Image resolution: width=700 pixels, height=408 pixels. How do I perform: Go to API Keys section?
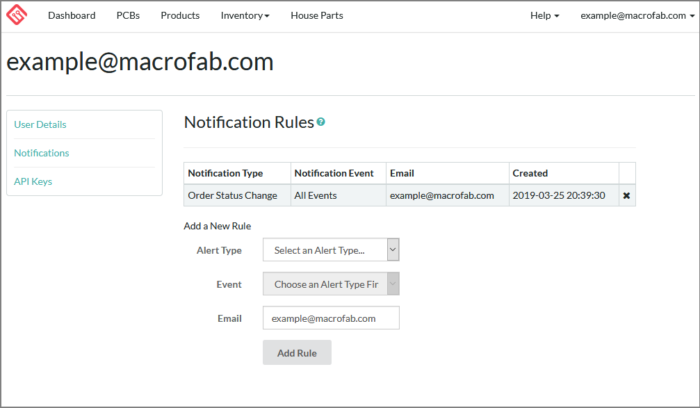33,182
